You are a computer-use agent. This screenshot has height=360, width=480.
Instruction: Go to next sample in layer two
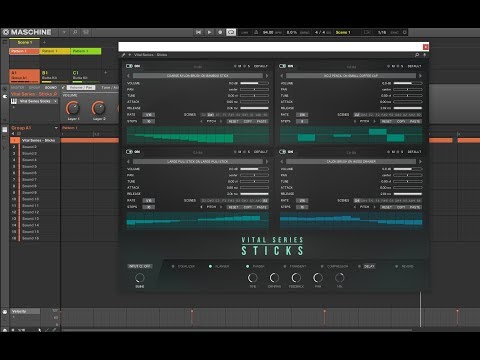coord(420,76)
